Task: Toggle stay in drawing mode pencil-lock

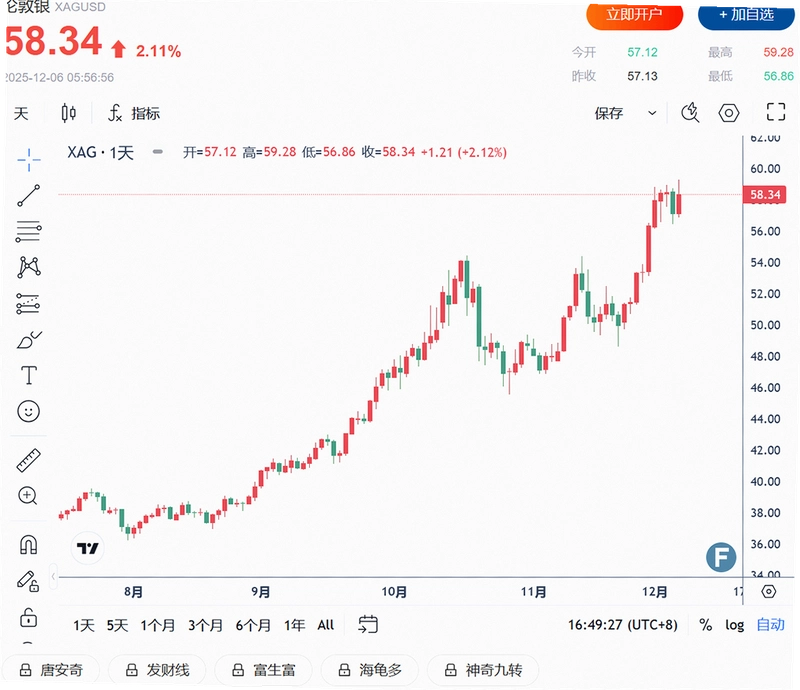Action: pos(29,581)
